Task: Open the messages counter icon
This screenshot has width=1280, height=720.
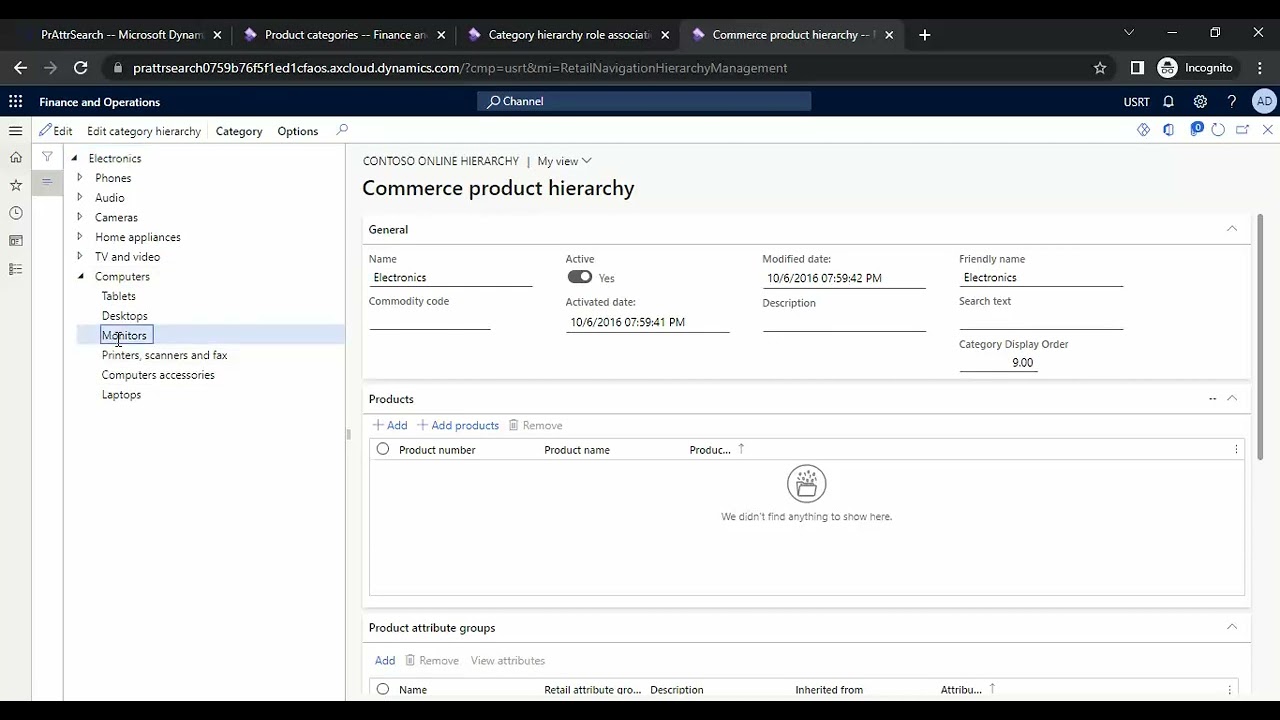Action: pyautogui.click(x=1196, y=129)
